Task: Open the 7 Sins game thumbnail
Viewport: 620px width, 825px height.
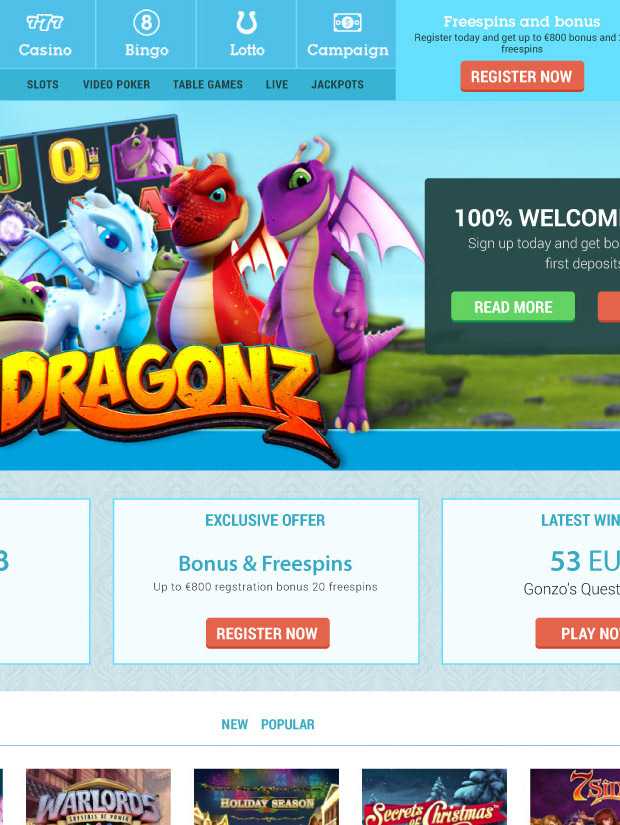Action: click(x=575, y=797)
